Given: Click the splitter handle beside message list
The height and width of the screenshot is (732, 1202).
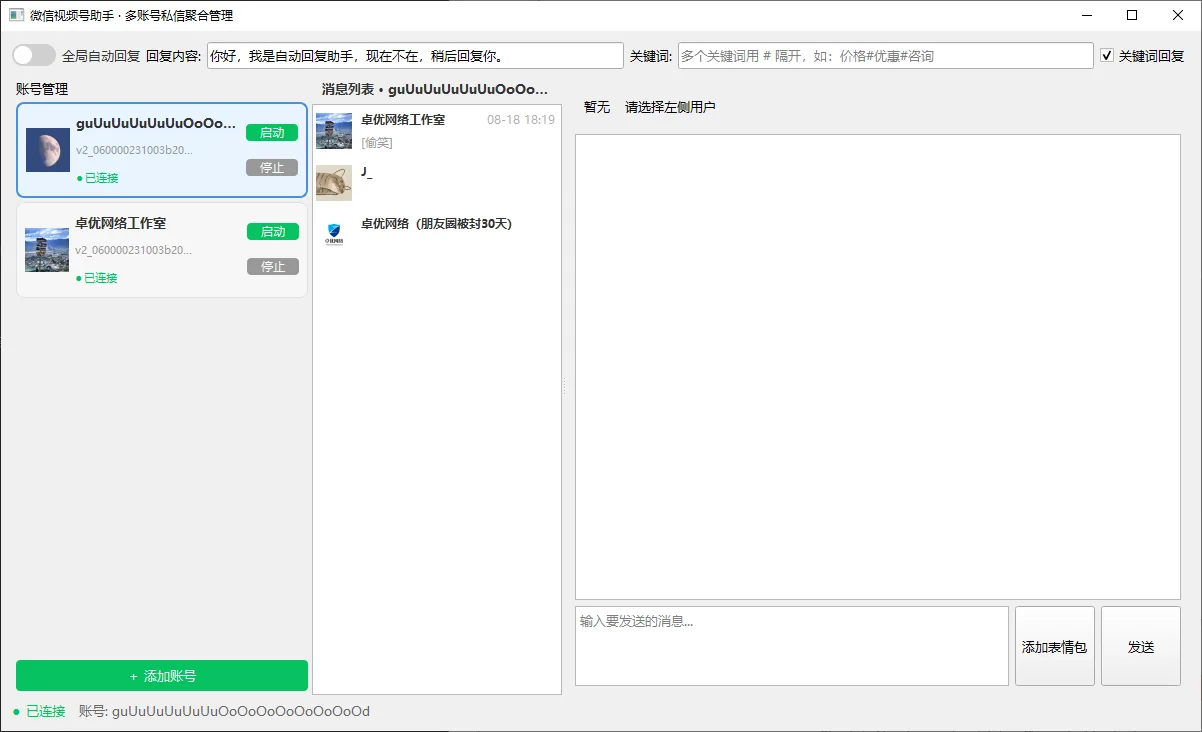Looking at the screenshot, I should pyautogui.click(x=564, y=386).
